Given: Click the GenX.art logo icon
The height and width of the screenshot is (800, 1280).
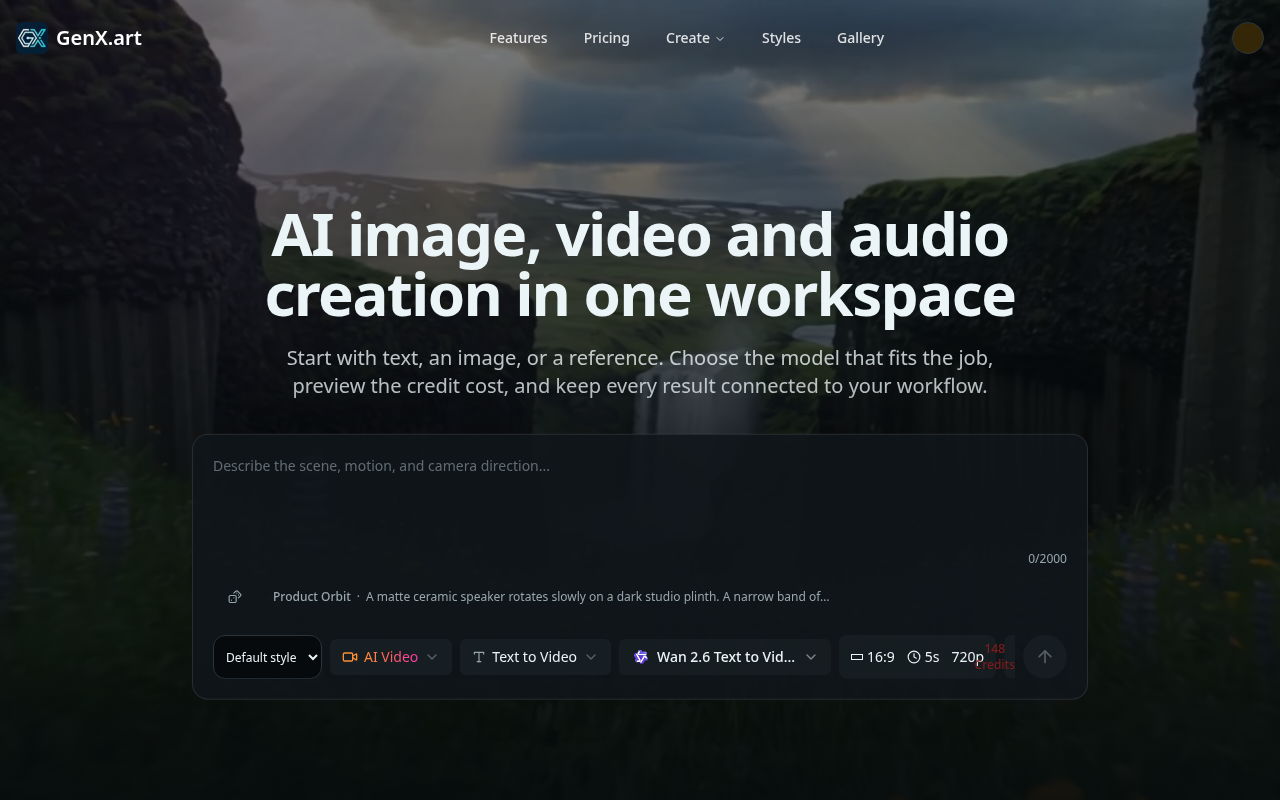Looking at the screenshot, I should tap(32, 38).
